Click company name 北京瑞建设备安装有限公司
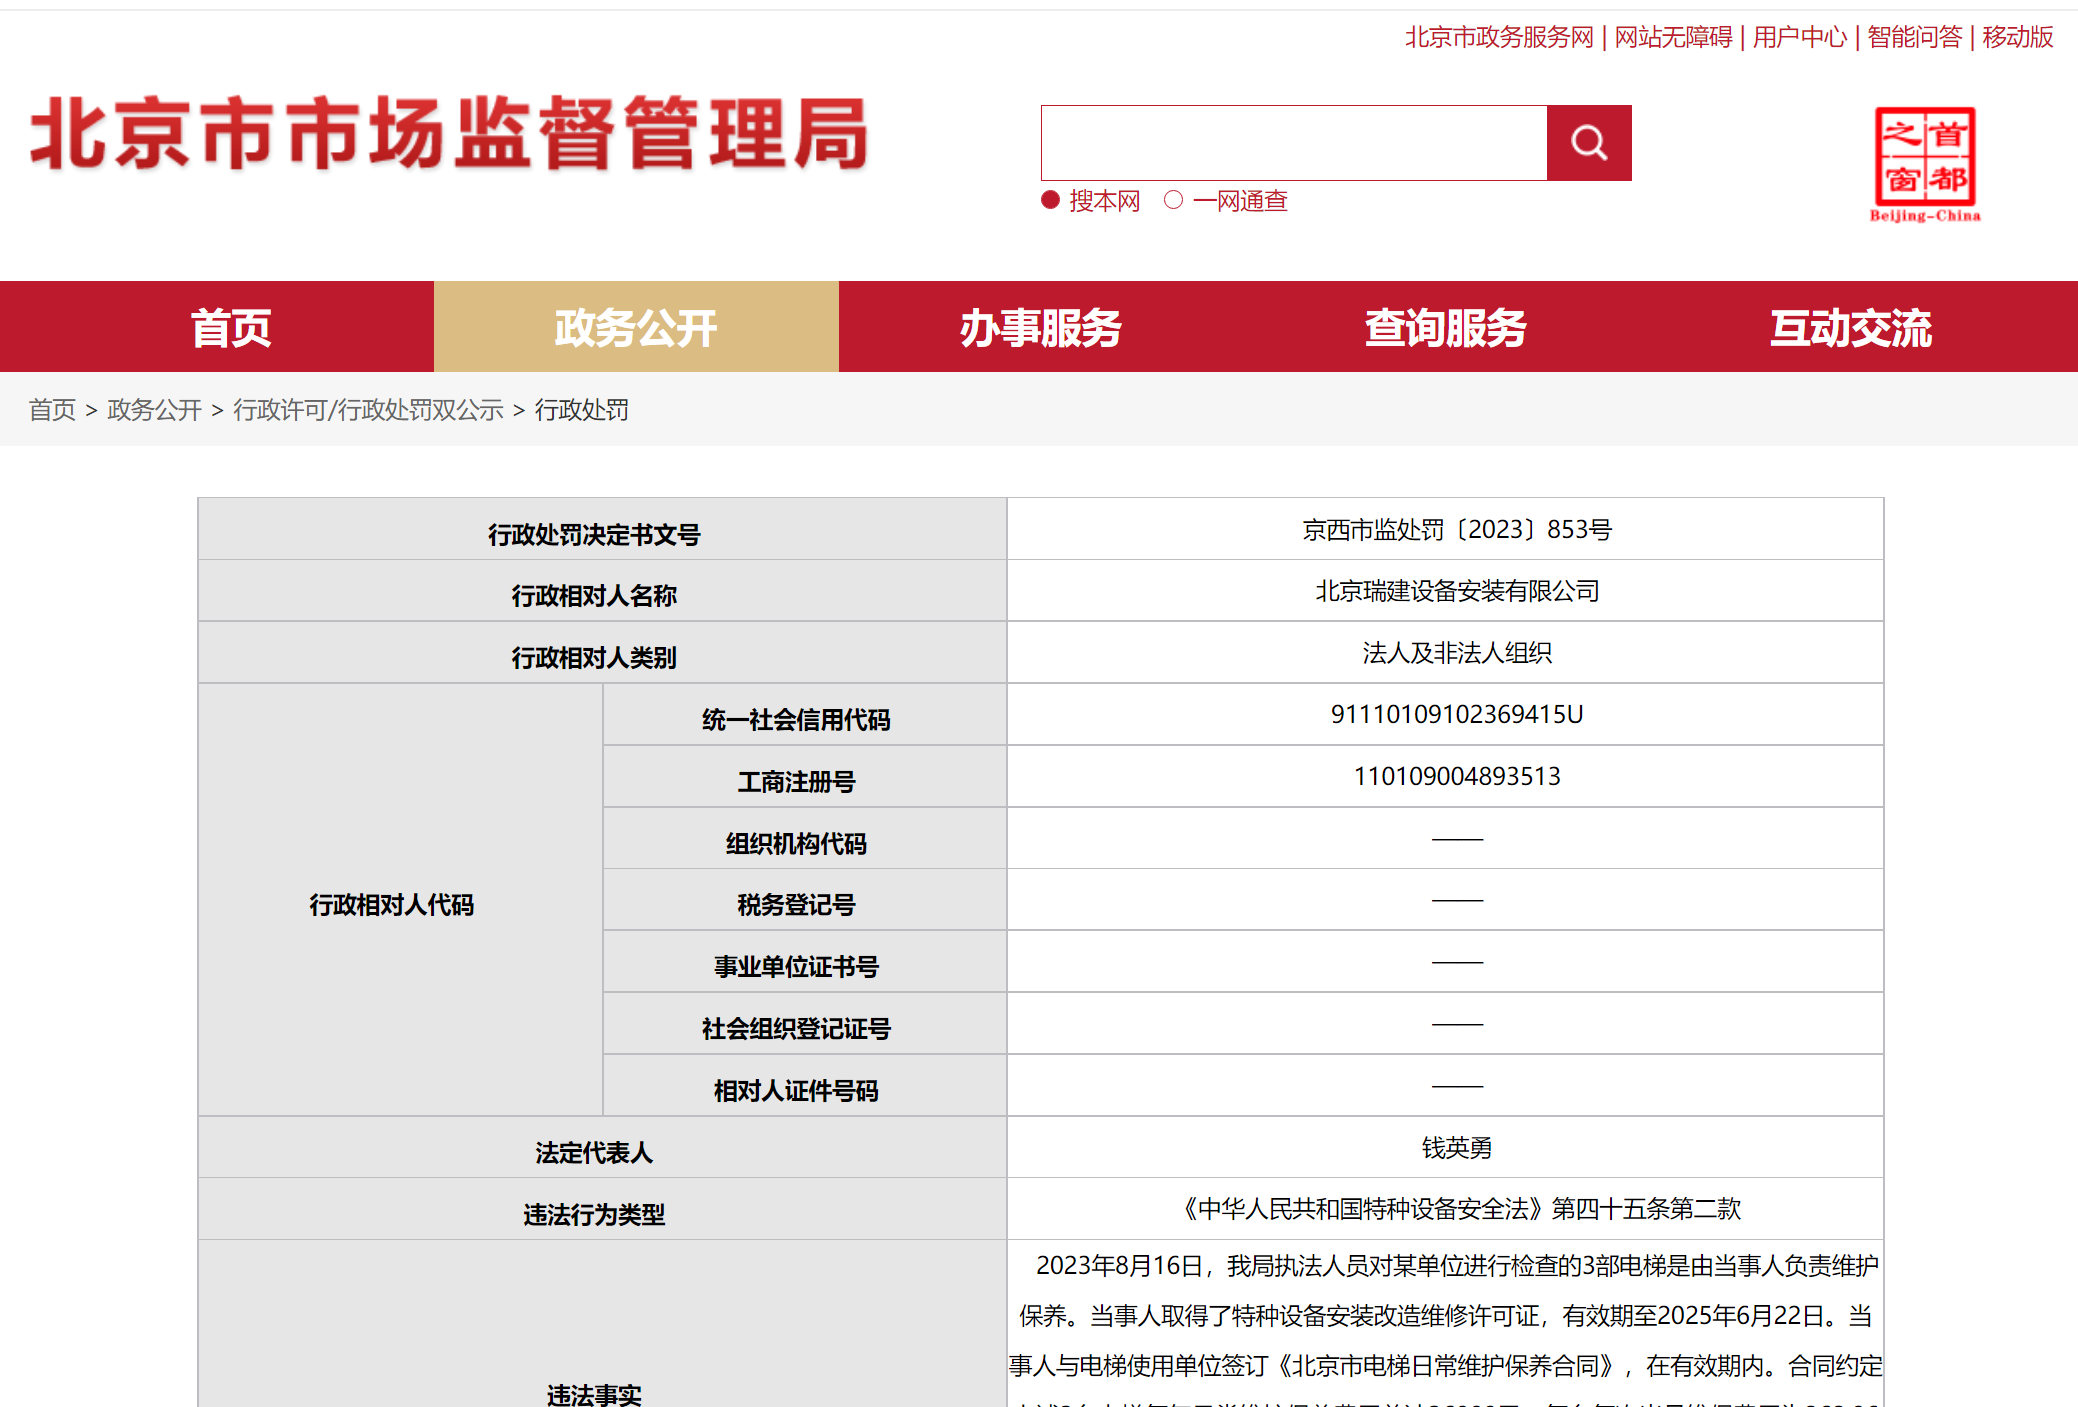The image size is (2078, 1407). [1457, 591]
